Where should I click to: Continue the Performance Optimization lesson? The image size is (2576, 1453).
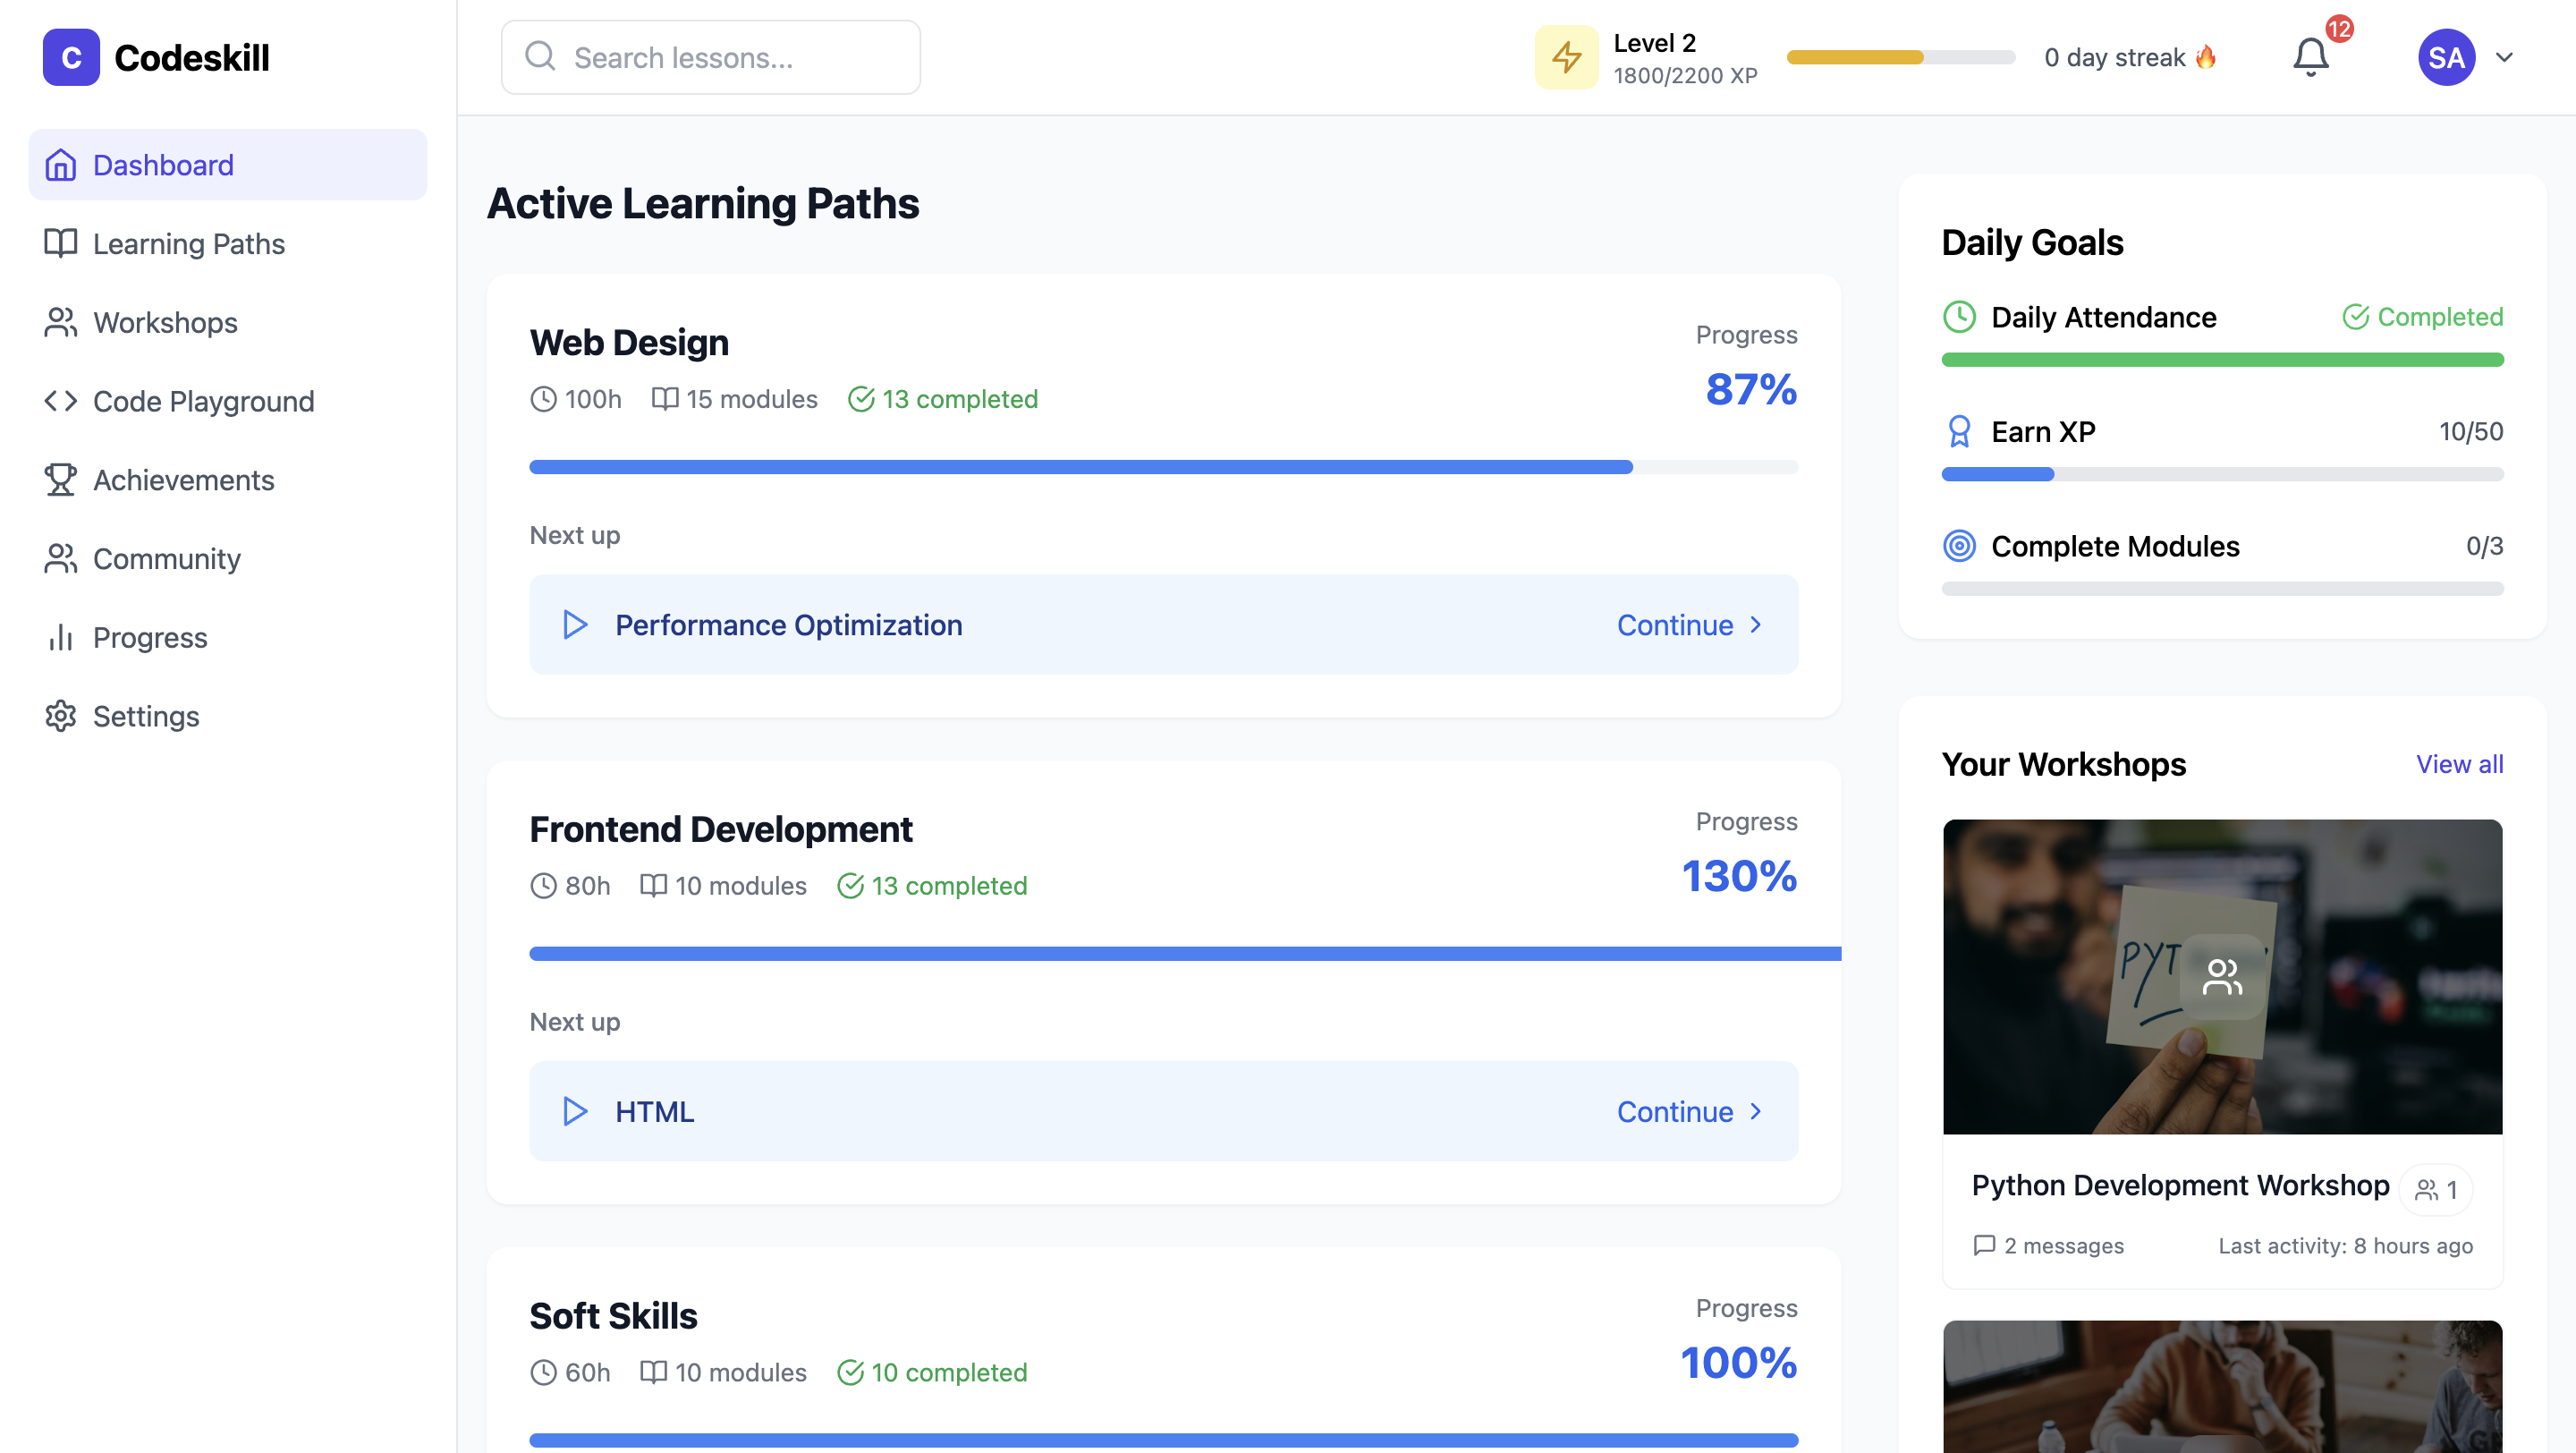1675,625
